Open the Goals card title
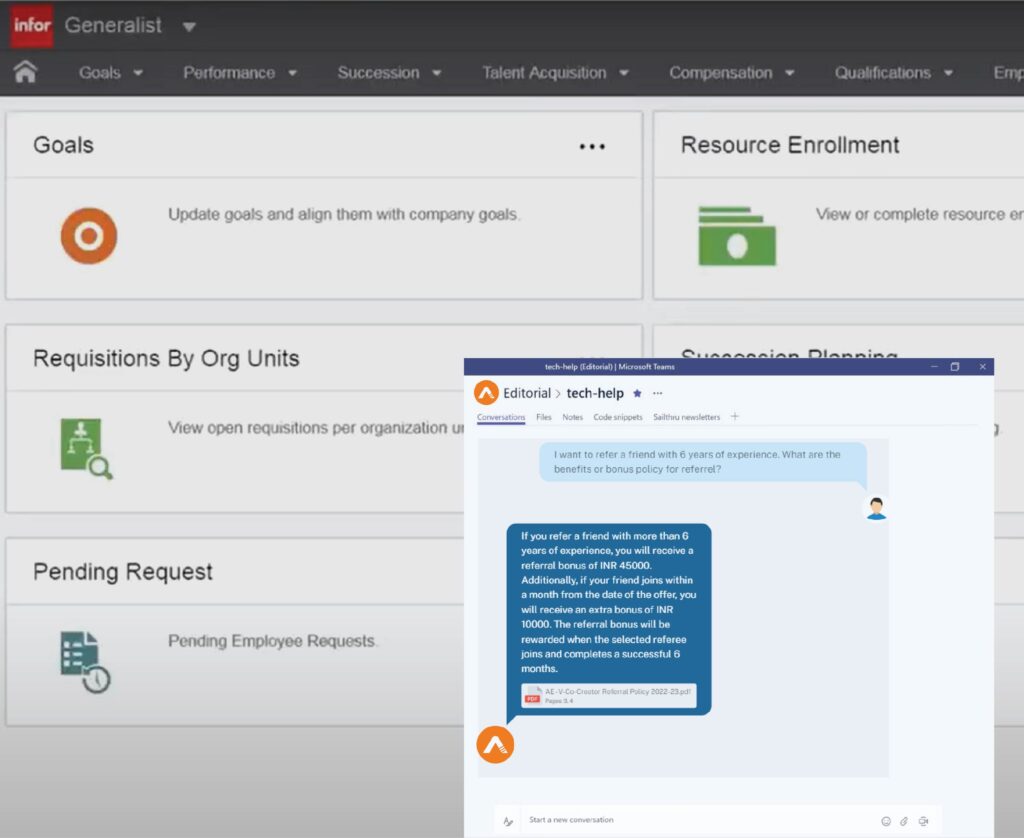 coord(63,145)
